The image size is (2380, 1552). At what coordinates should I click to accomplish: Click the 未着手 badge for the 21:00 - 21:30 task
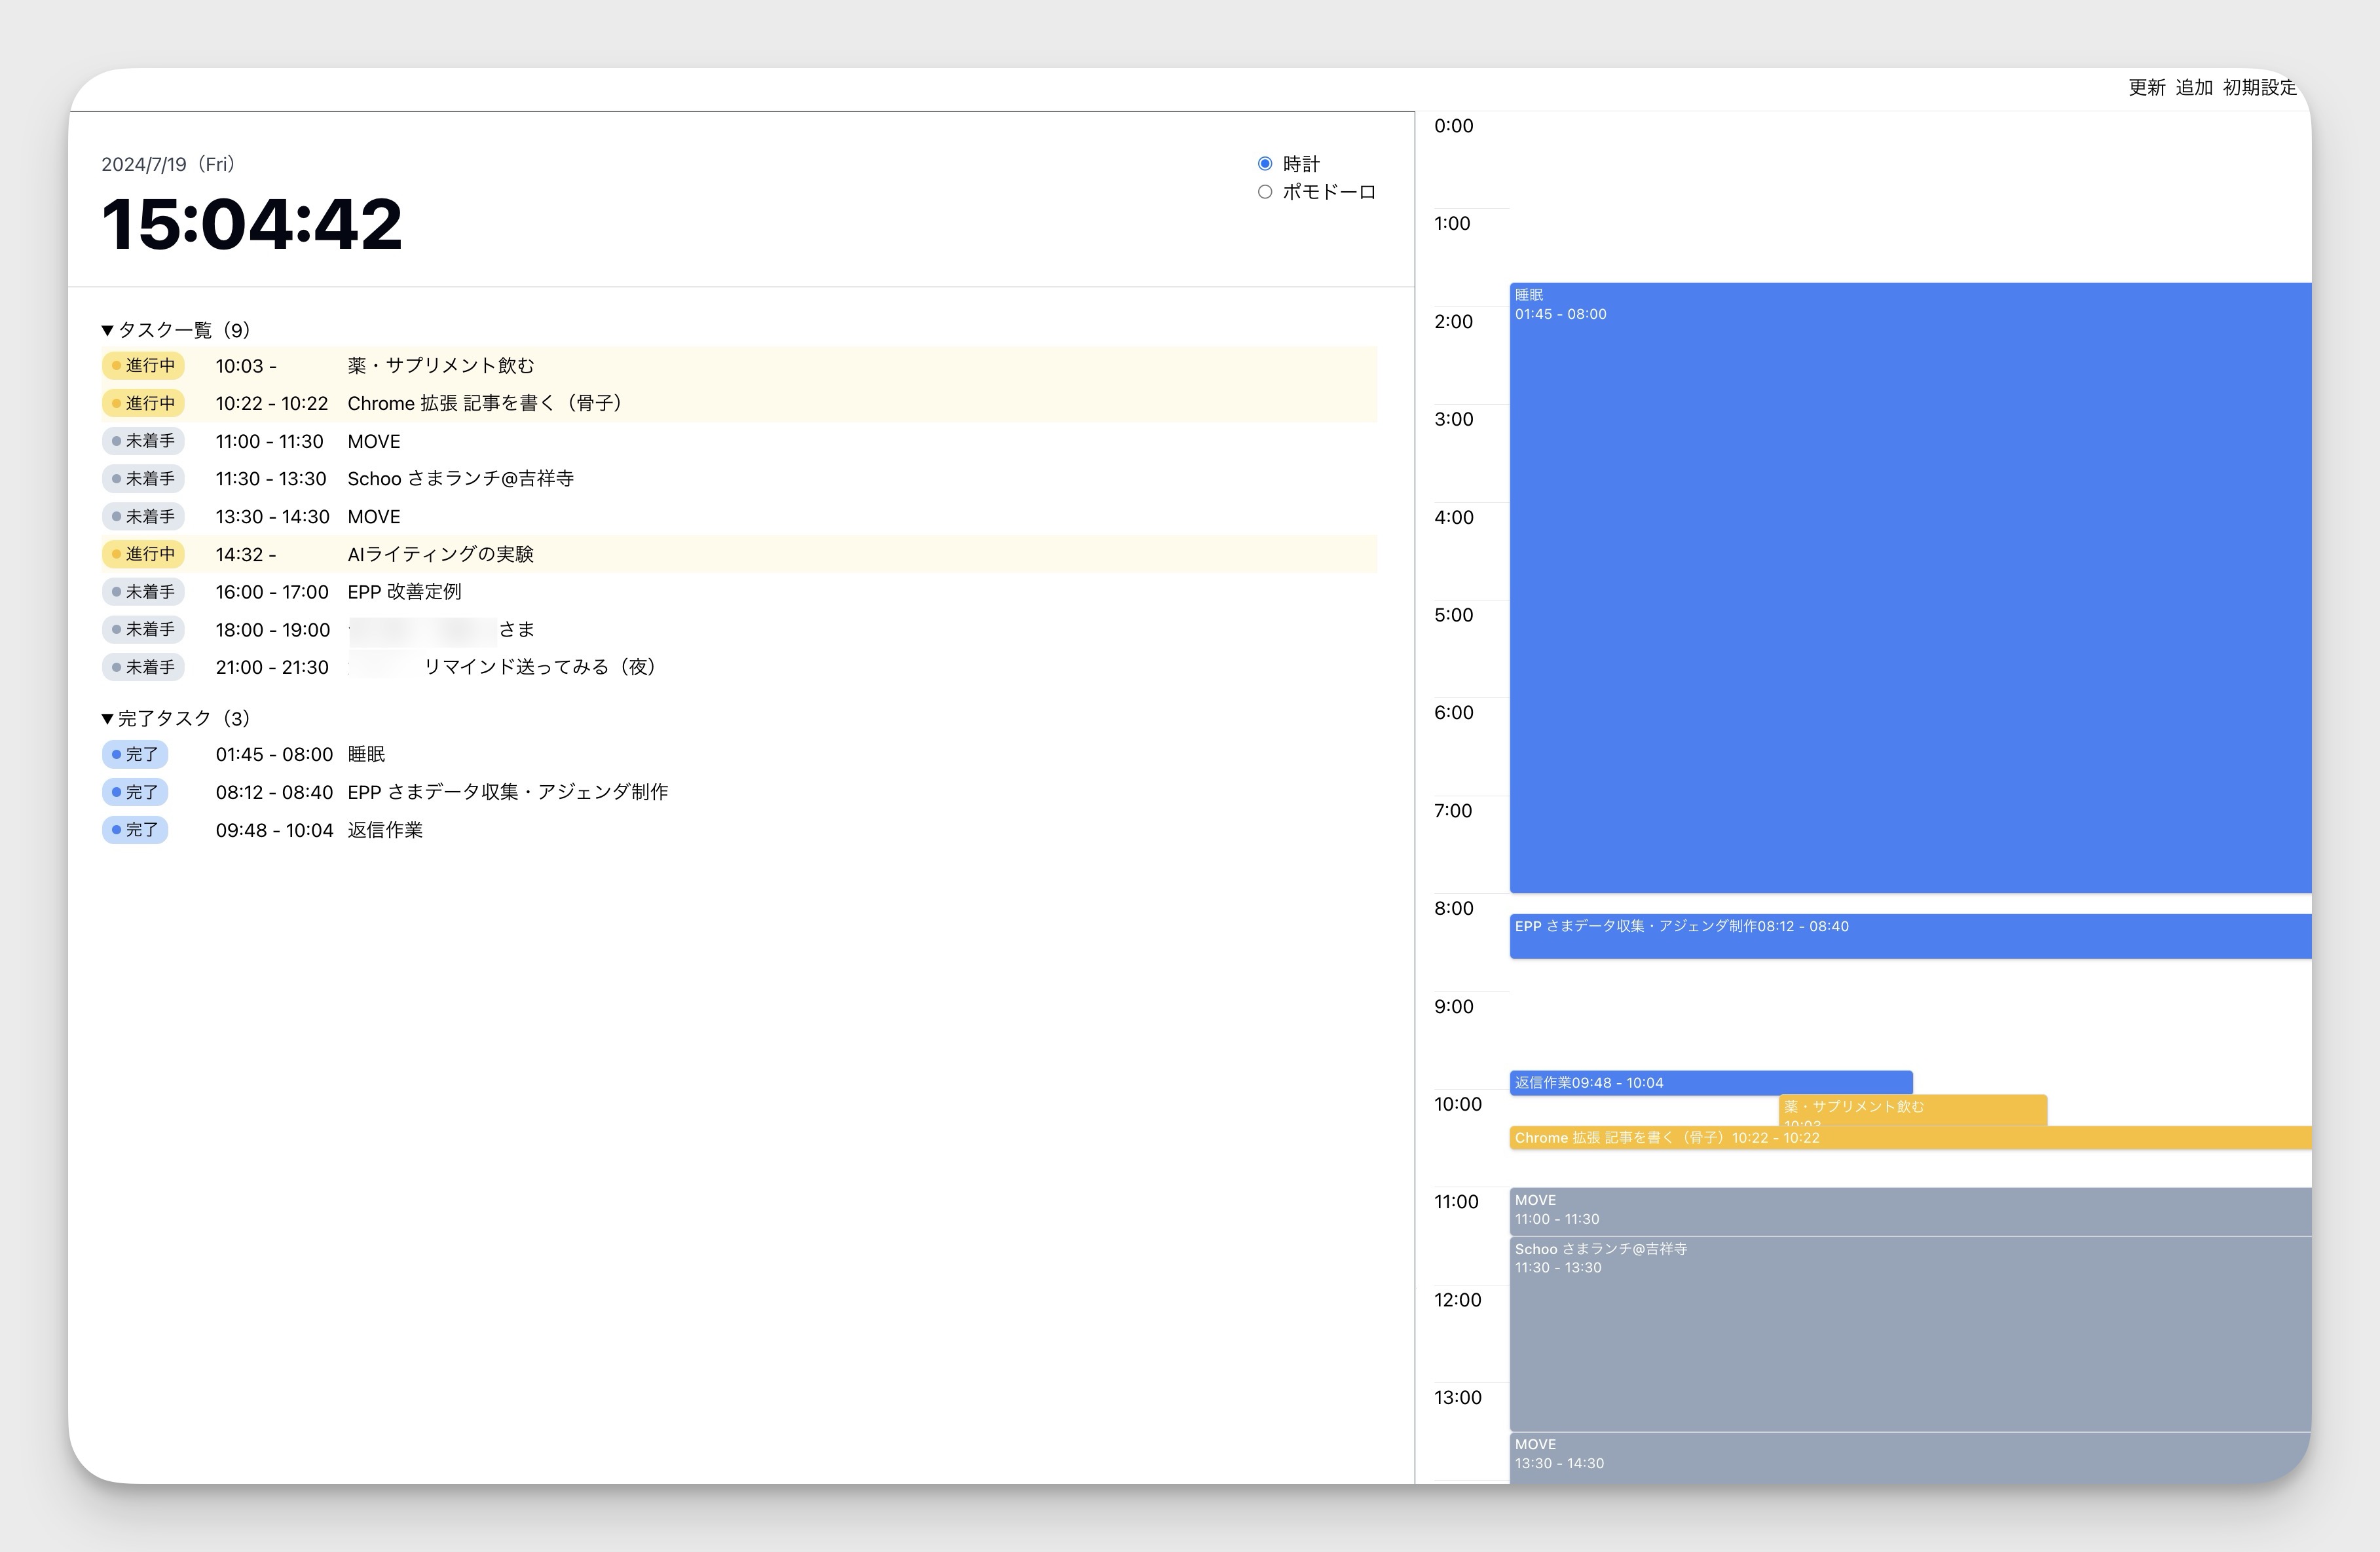pyautogui.click(x=143, y=667)
